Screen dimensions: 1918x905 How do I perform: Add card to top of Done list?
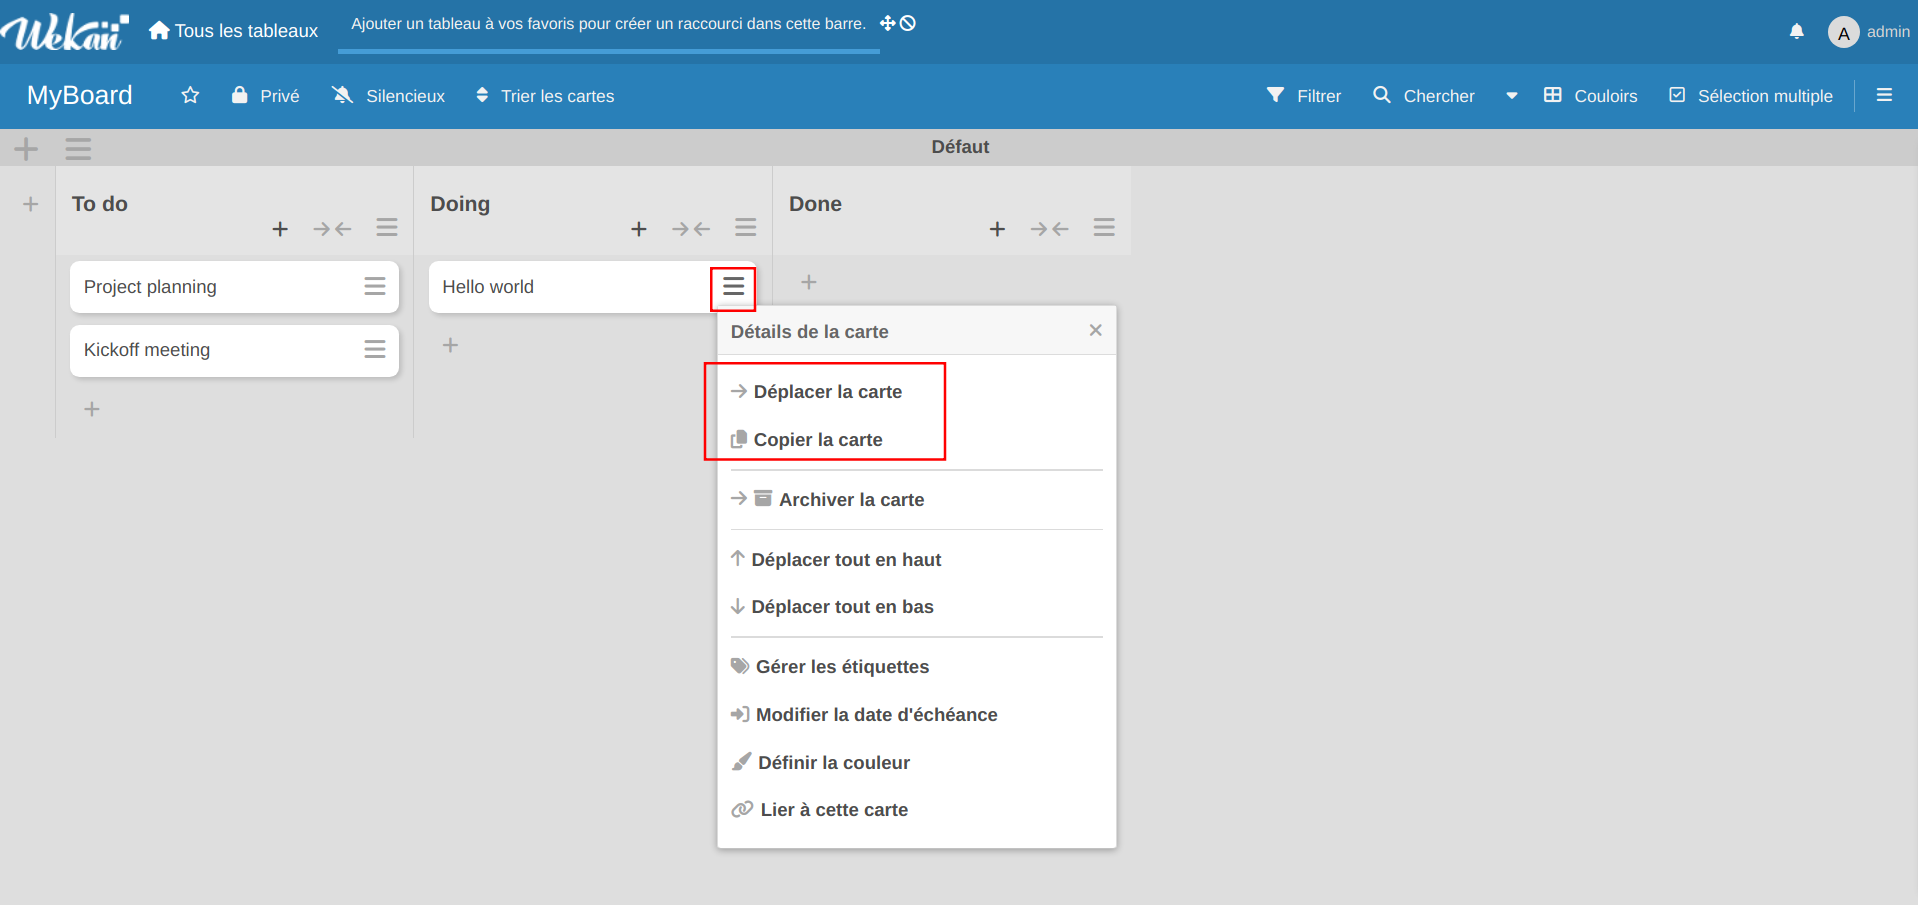tap(997, 229)
